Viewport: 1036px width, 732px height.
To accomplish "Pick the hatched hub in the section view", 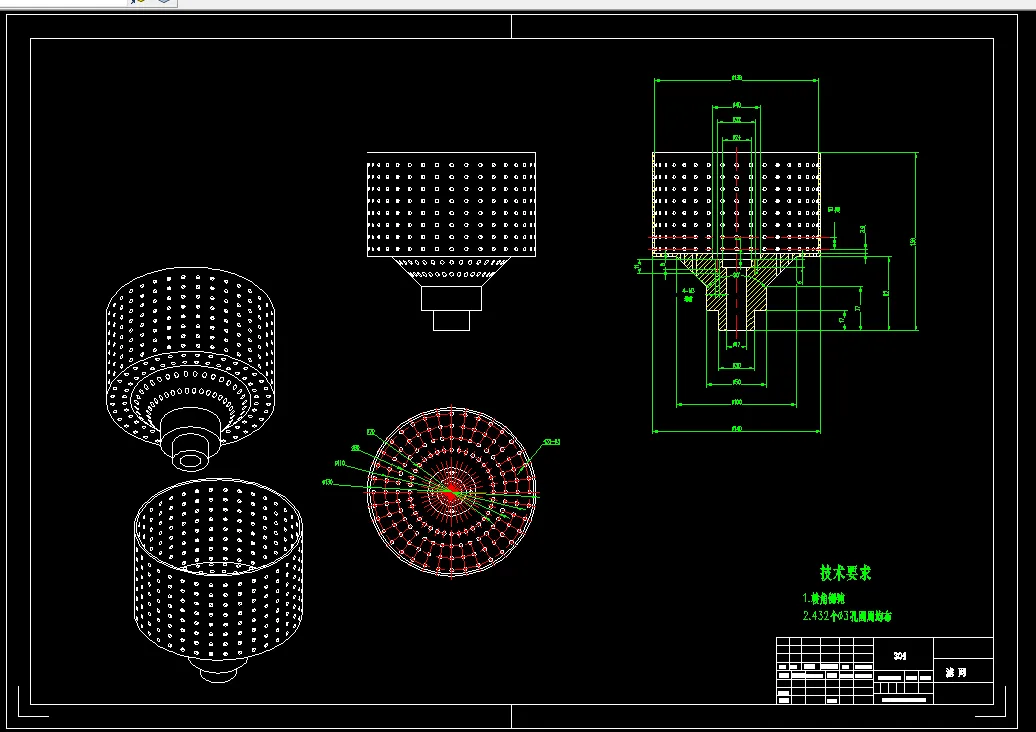I will pos(736,291).
